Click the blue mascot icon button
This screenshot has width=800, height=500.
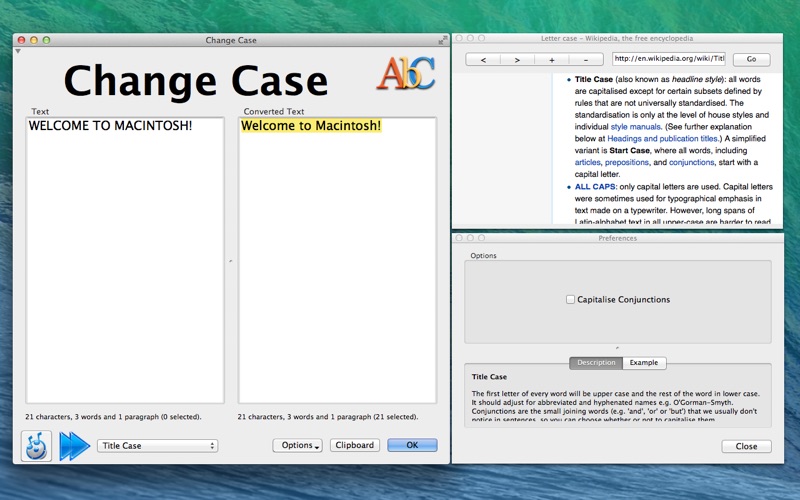(36, 446)
